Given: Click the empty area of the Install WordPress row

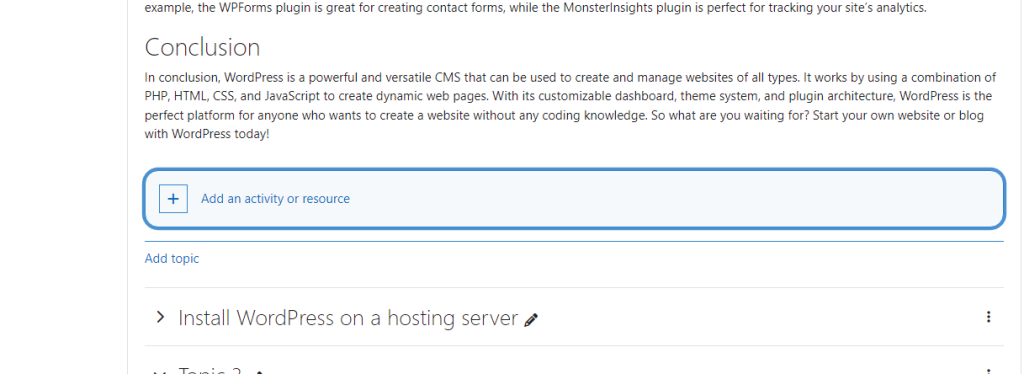Looking at the screenshot, I should (x=751, y=317).
